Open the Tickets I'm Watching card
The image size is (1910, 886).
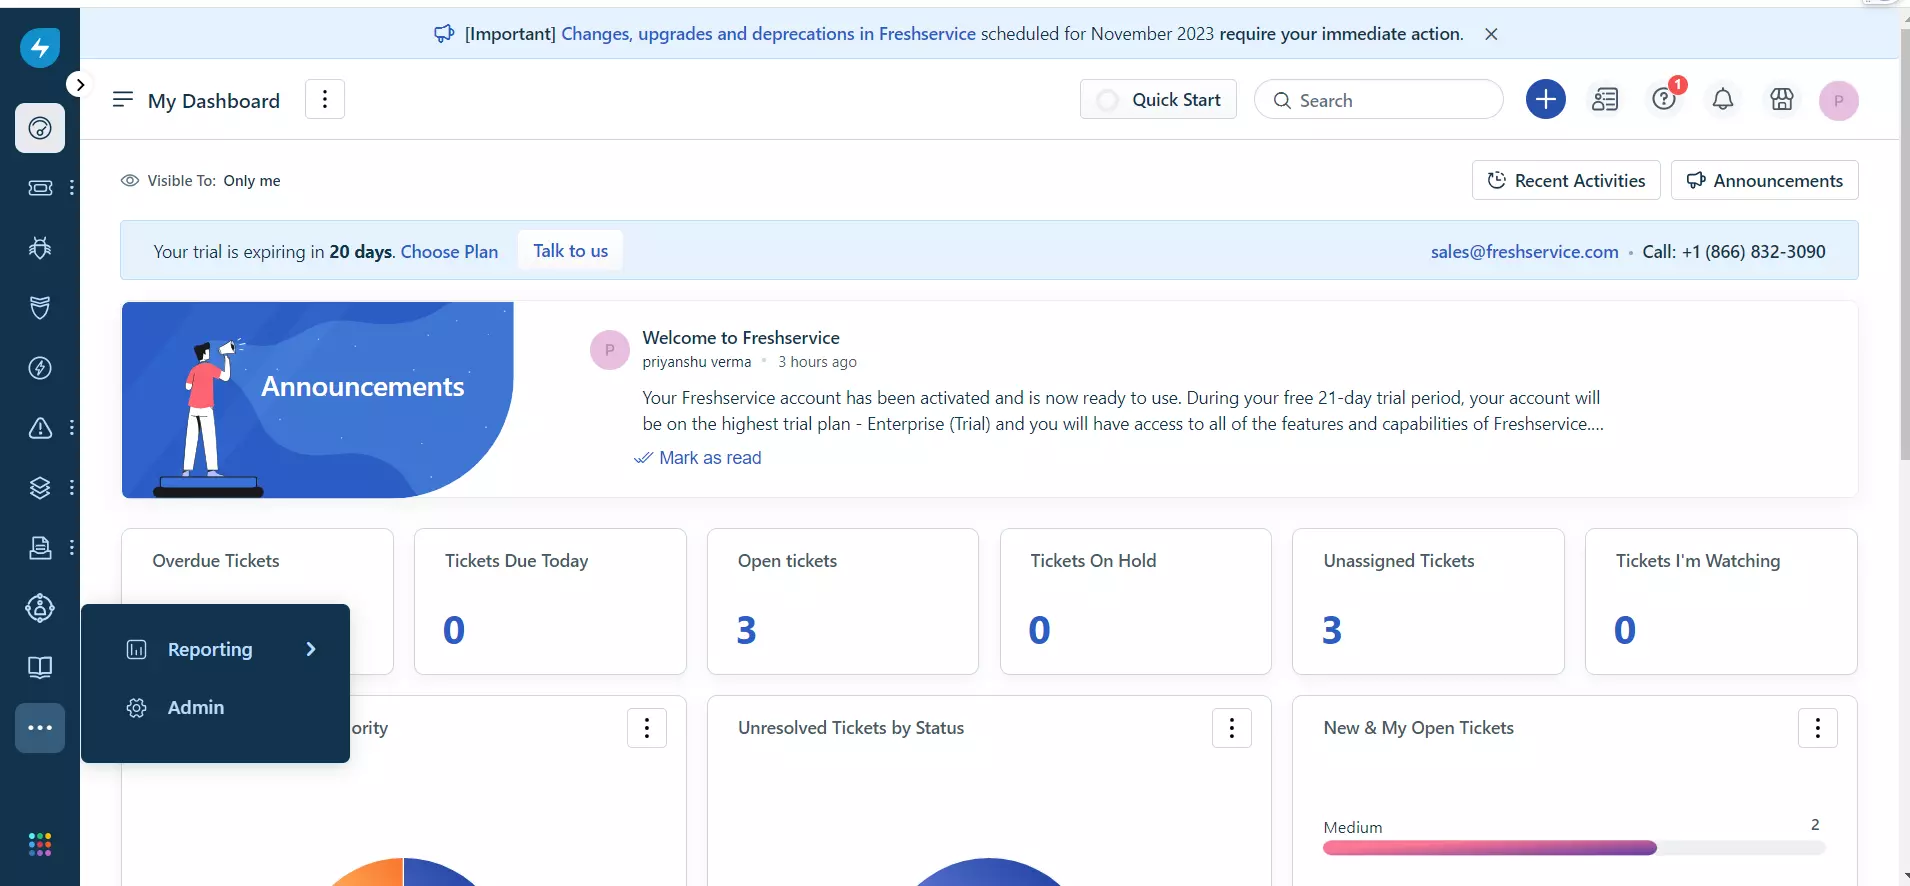[x=1721, y=601]
